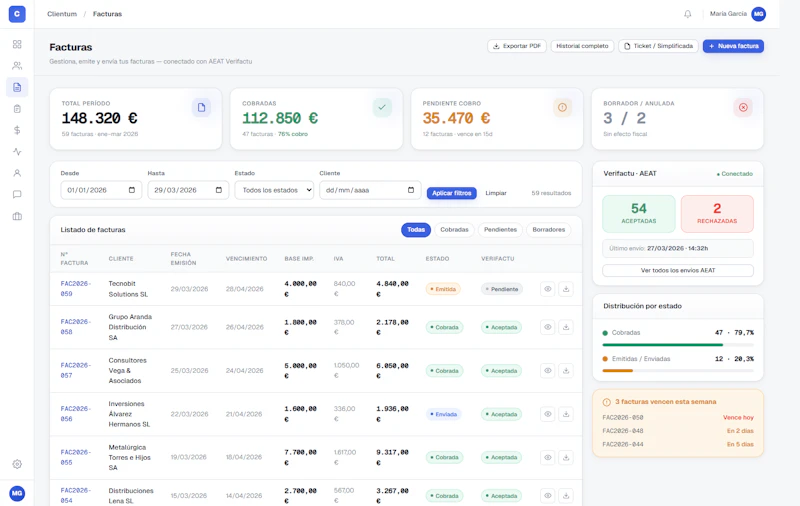
Task: Click the warning icon in Pendiente Cobro card
Action: (x=562, y=108)
